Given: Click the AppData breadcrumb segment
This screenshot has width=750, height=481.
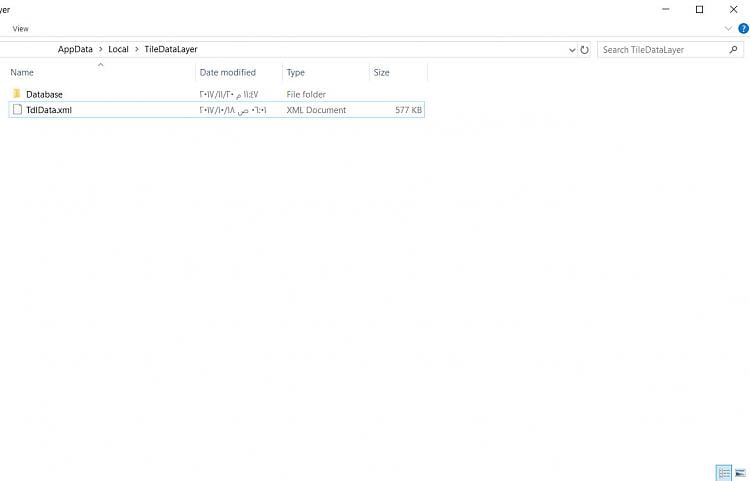Looking at the screenshot, I should 75,49.
